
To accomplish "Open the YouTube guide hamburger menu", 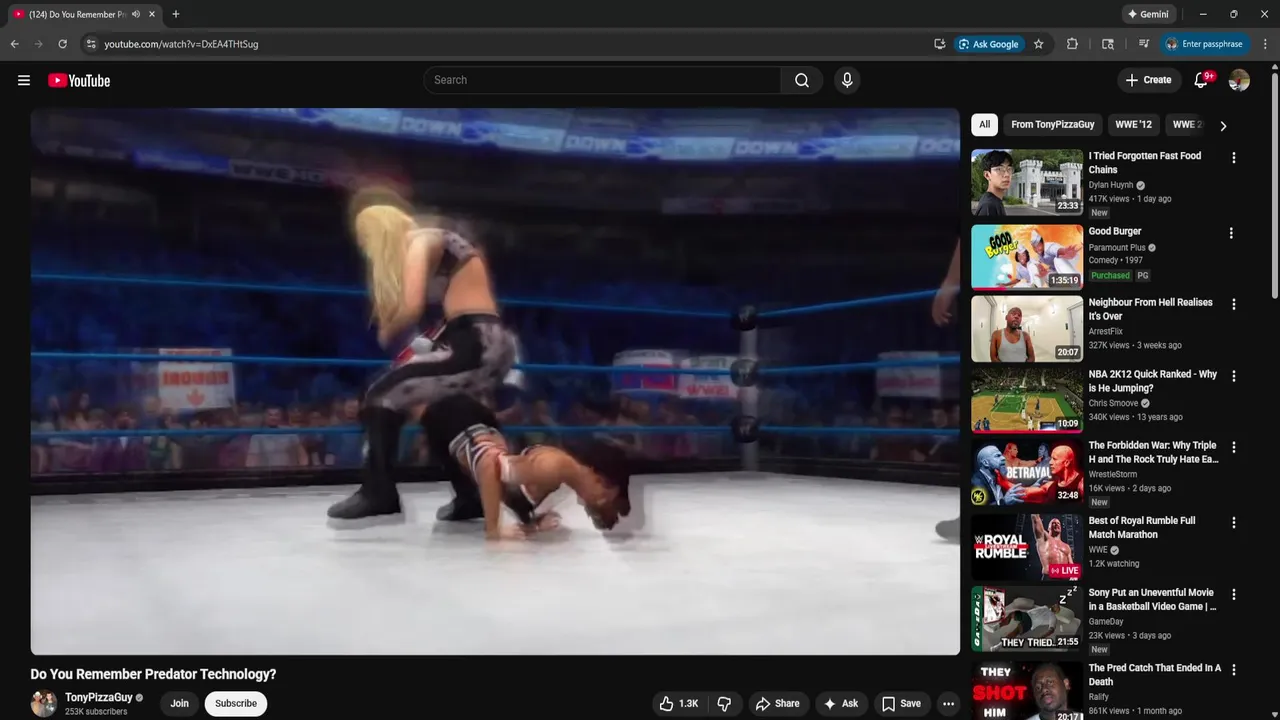I will pos(24,80).
